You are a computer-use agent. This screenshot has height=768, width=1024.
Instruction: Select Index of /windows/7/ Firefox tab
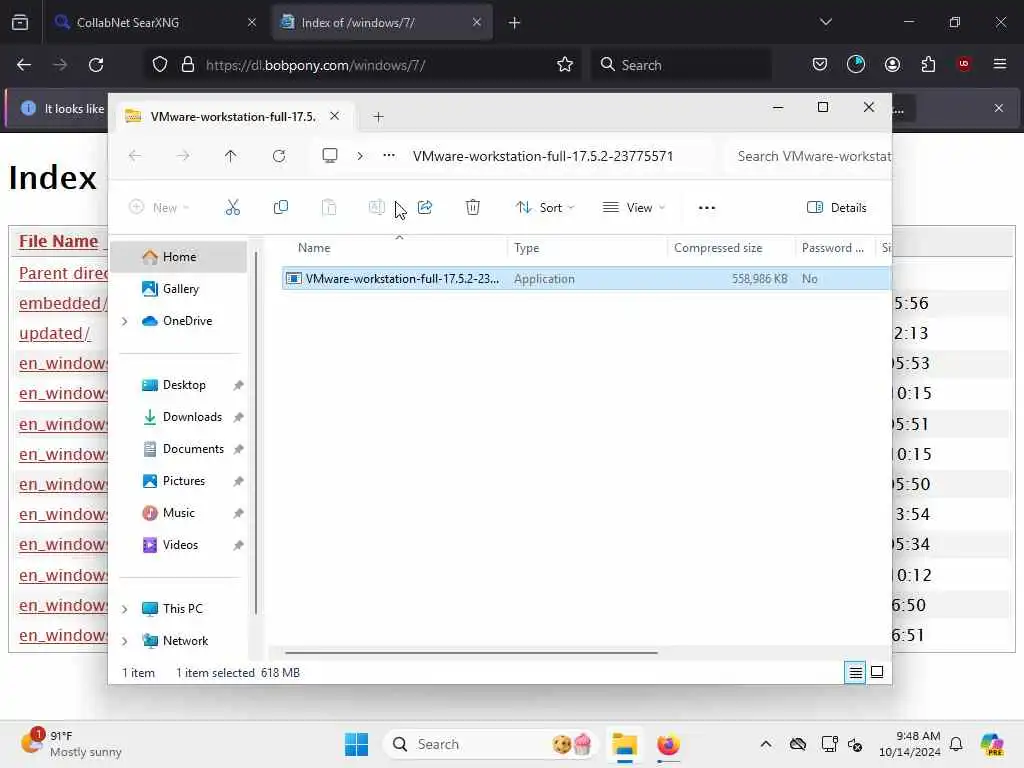click(382, 22)
